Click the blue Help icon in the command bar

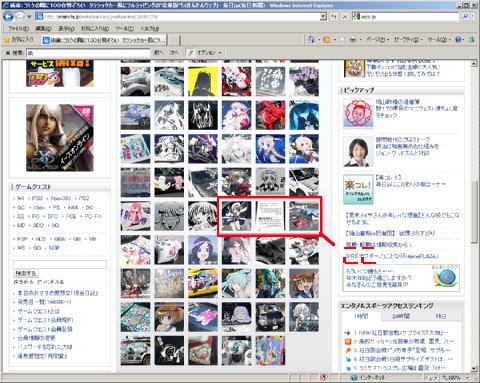coord(458,40)
